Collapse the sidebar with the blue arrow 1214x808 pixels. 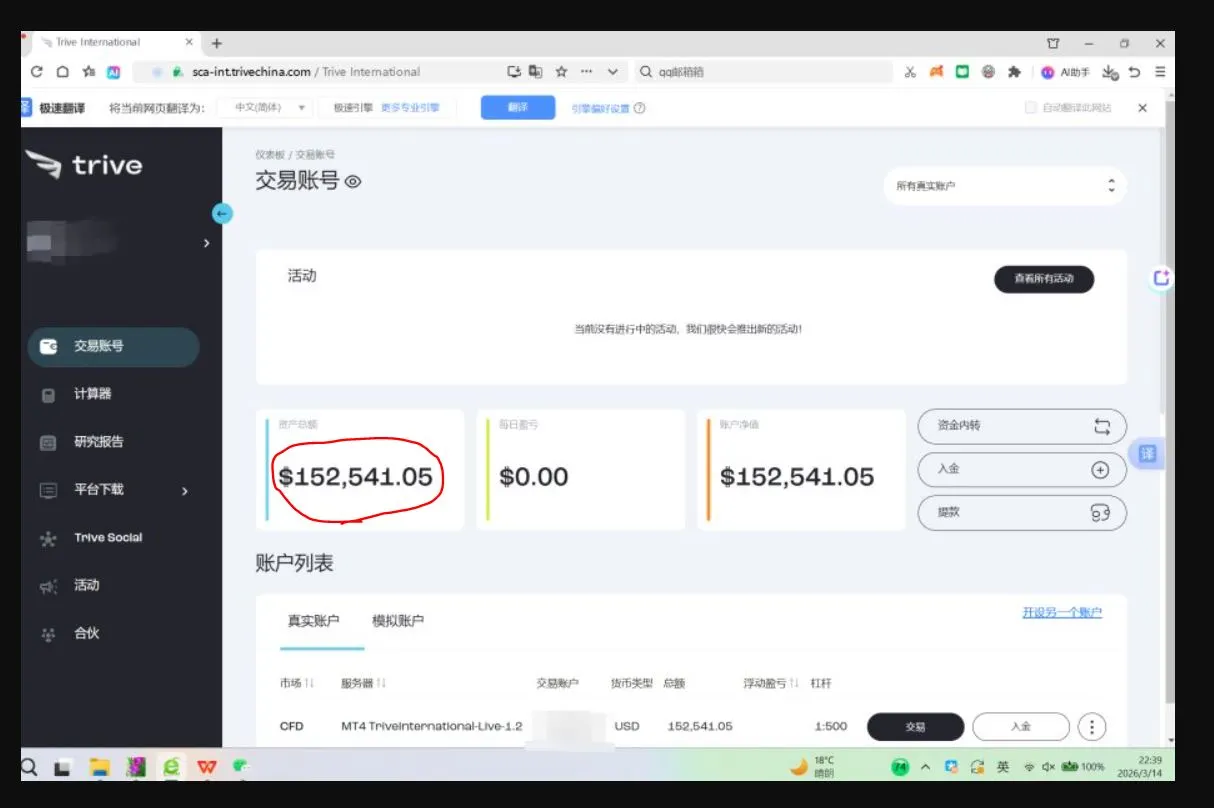(x=222, y=213)
